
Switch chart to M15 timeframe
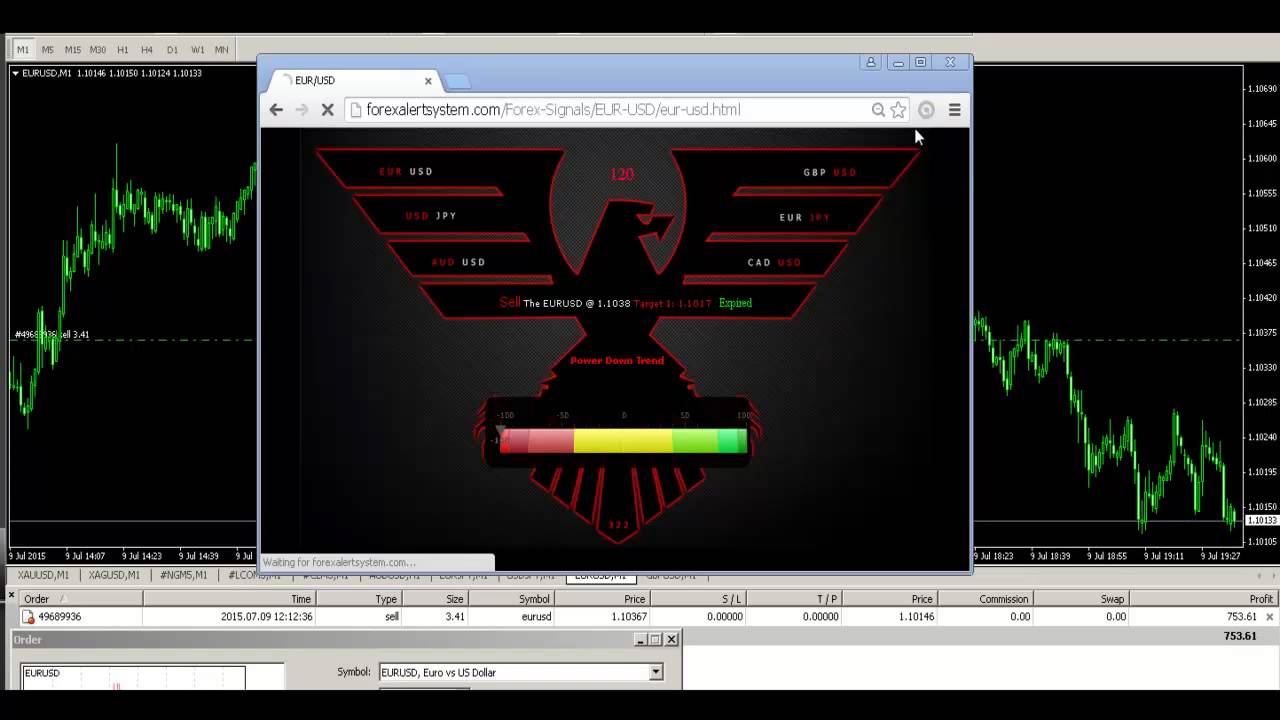[x=72, y=49]
